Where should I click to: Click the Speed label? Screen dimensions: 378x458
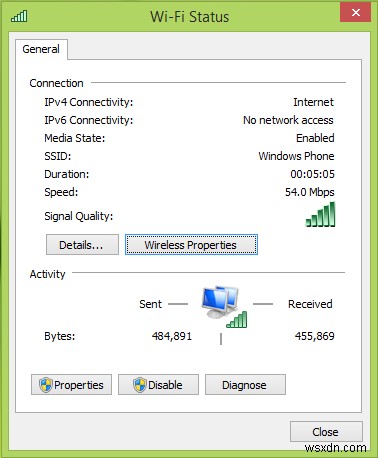pyautogui.click(x=61, y=192)
